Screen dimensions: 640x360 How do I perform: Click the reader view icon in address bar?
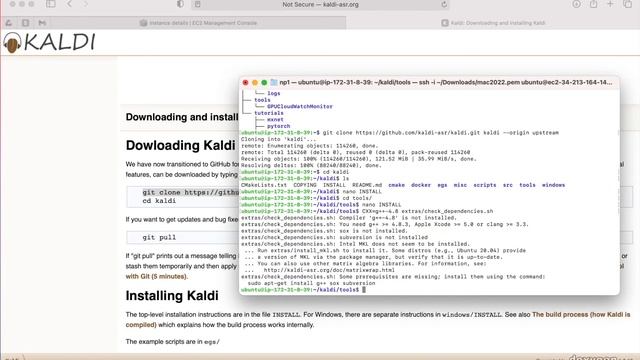(x=198, y=4)
